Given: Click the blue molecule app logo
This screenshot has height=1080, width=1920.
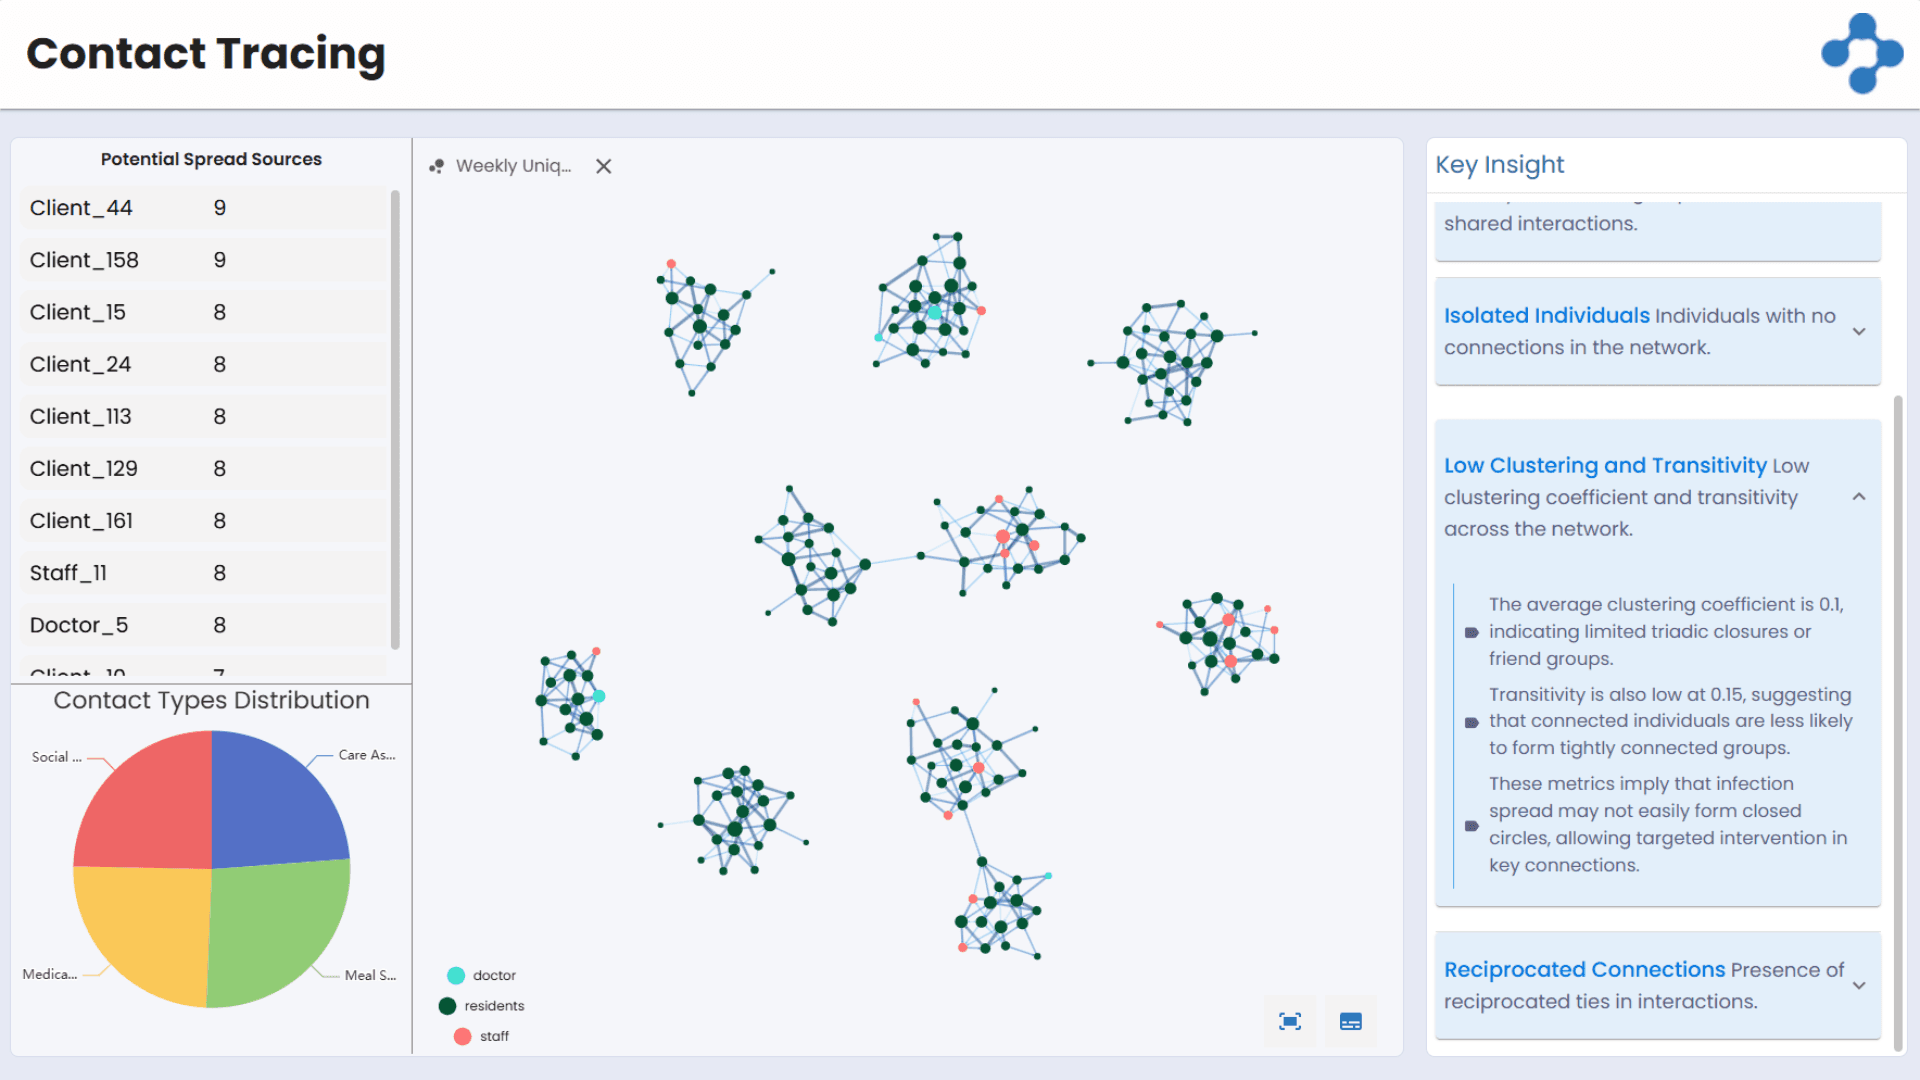Looking at the screenshot, I should click(x=1861, y=53).
